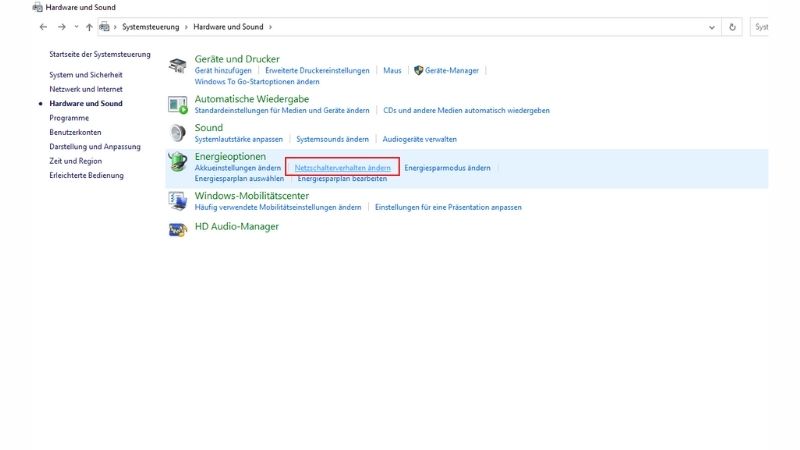Open Erweiterte Druckereinstellungen

[x=317, y=70]
